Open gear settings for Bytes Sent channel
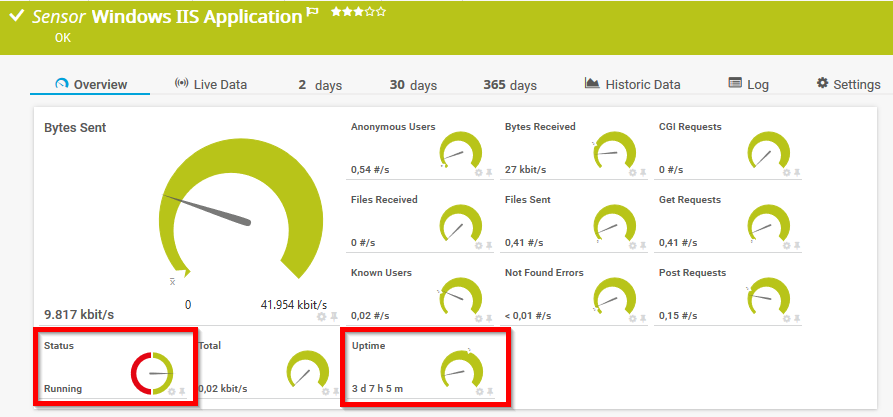893x417 pixels. pos(321,317)
